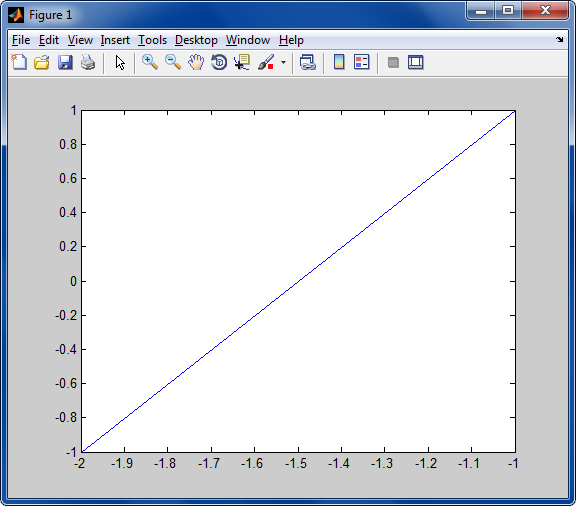Insert a colorbar using the toolbar

[x=339, y=62]
